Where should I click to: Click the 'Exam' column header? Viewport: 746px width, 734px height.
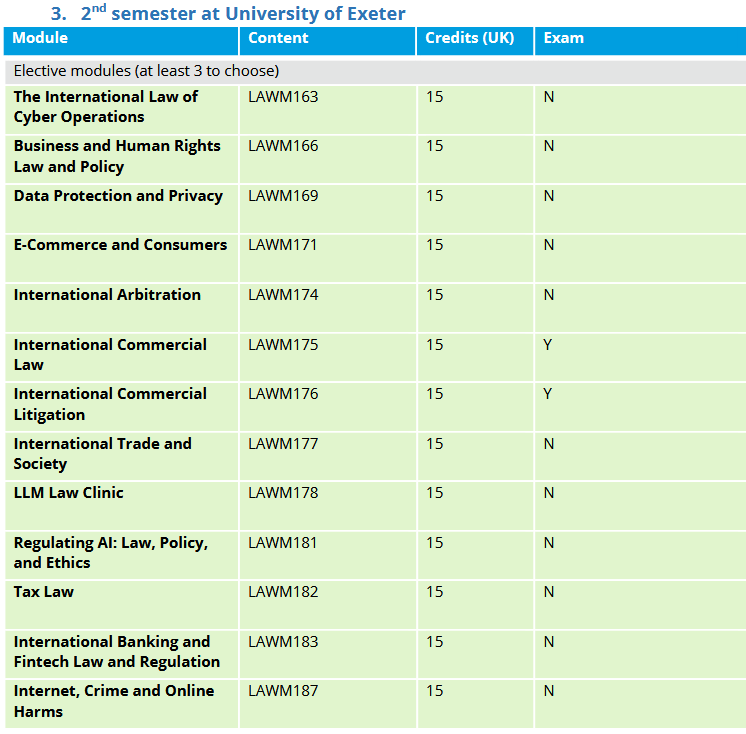point(563,38)
